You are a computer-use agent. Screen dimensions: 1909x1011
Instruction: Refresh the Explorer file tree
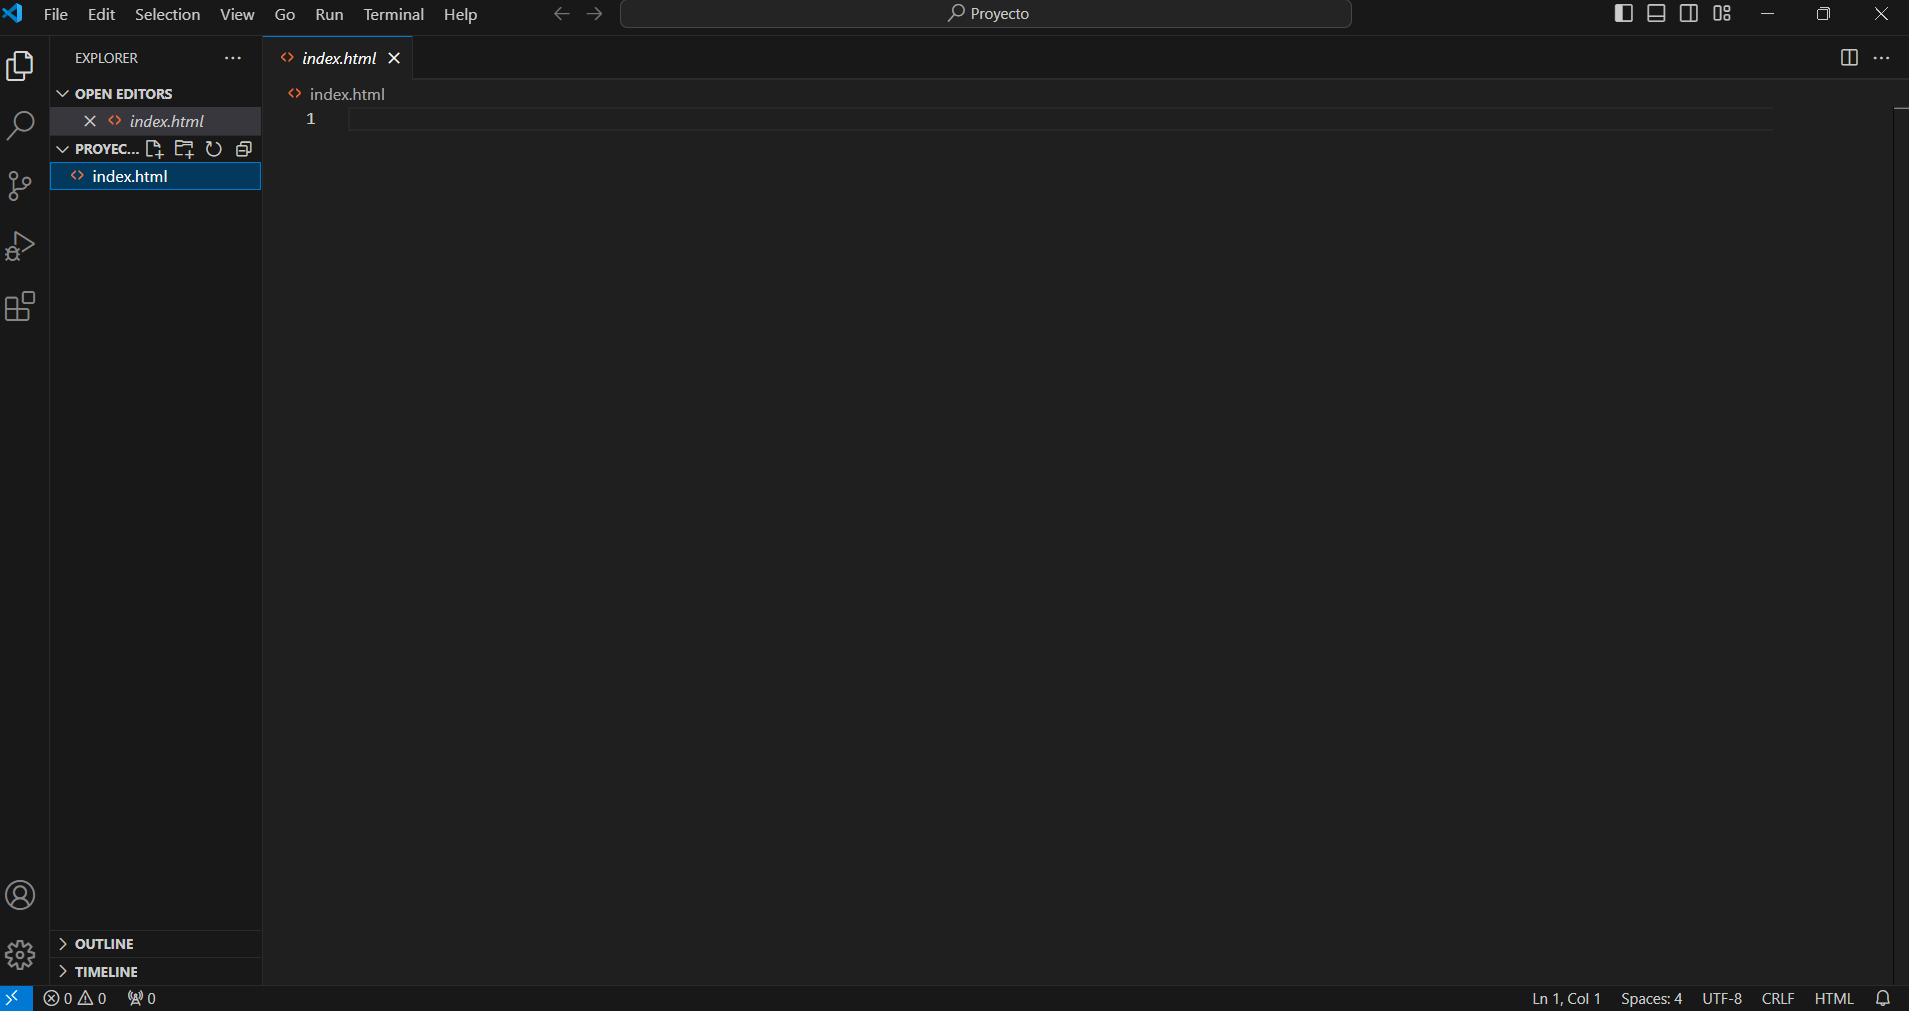coord(213,149)
